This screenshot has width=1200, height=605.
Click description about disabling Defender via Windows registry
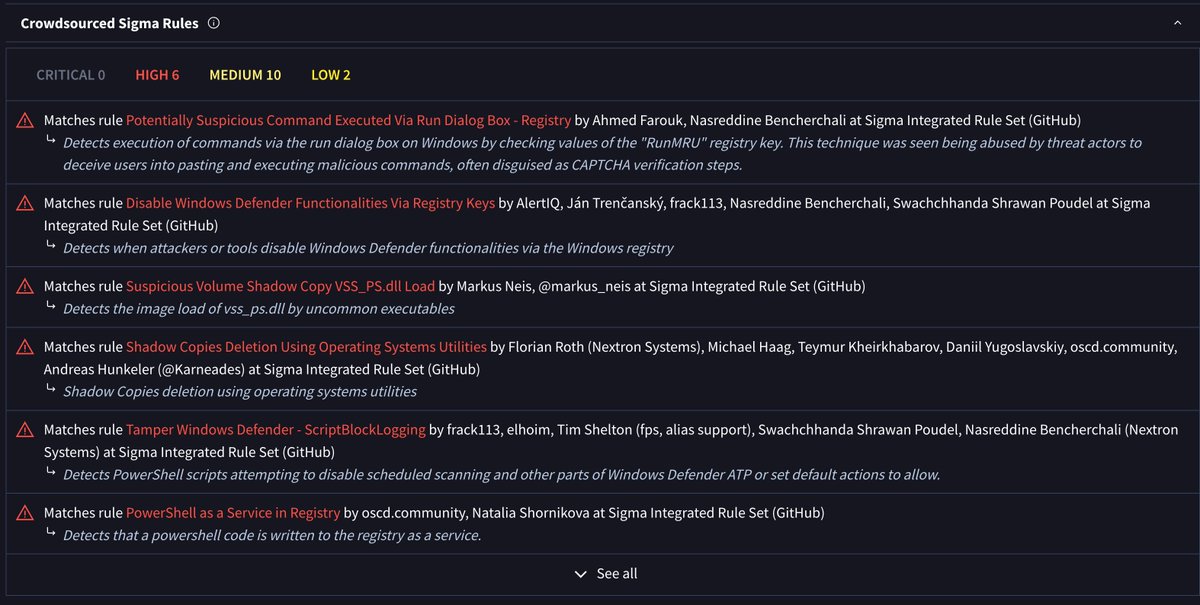[368, 248]
